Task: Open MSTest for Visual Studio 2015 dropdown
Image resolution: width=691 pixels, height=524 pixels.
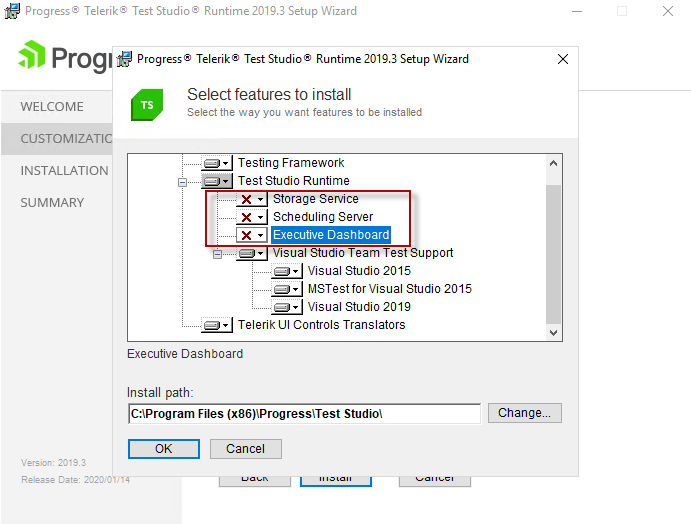Action: click(x=286, y=289)
